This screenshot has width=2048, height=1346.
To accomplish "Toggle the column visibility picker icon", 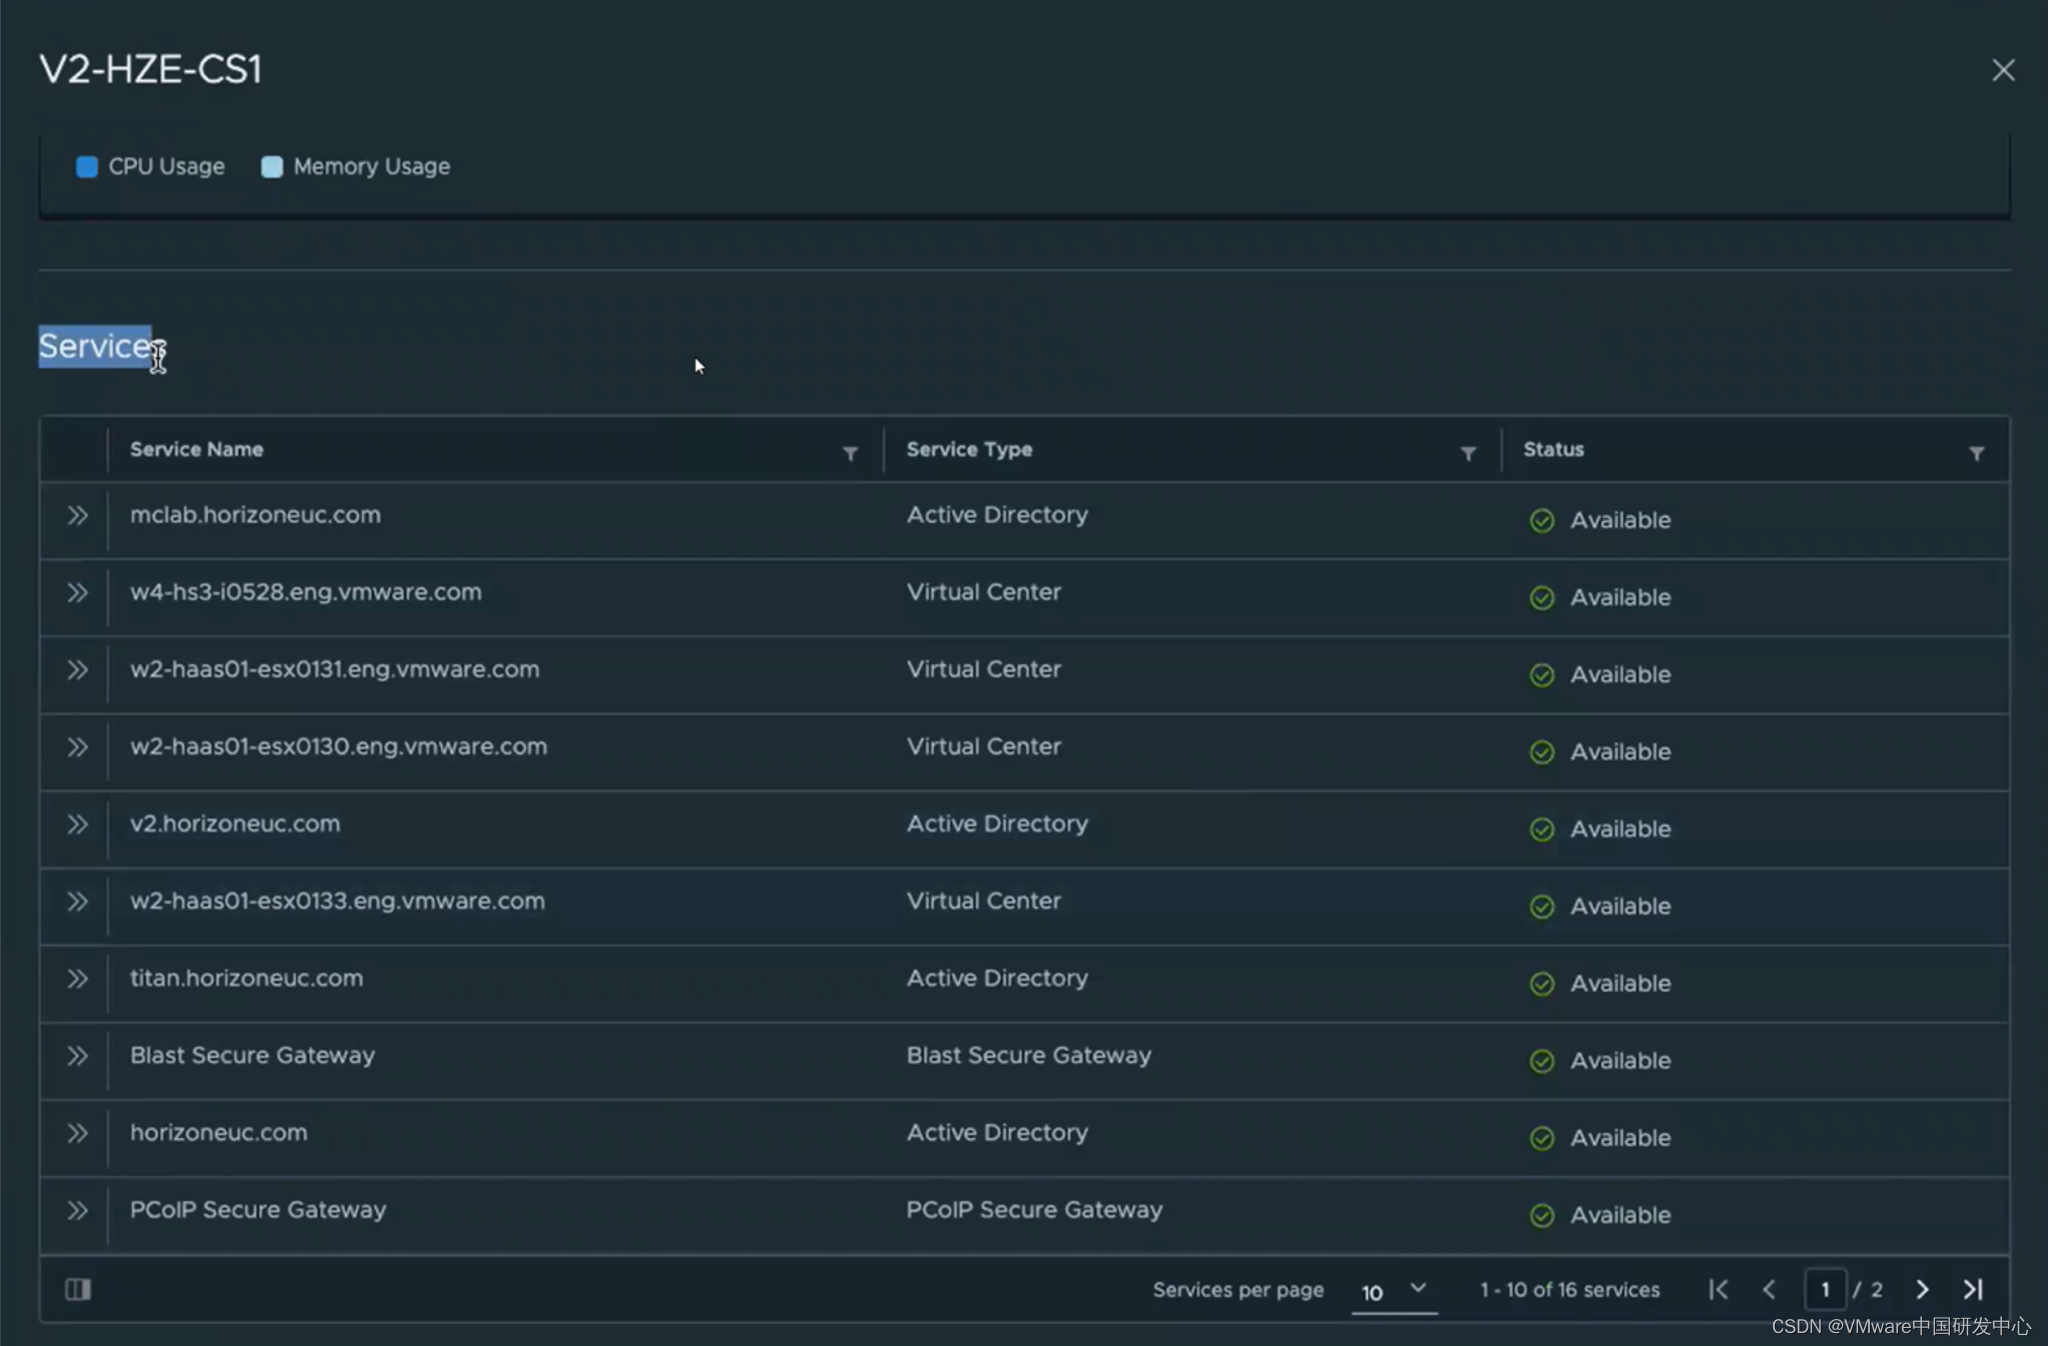I will point(78,1290).
